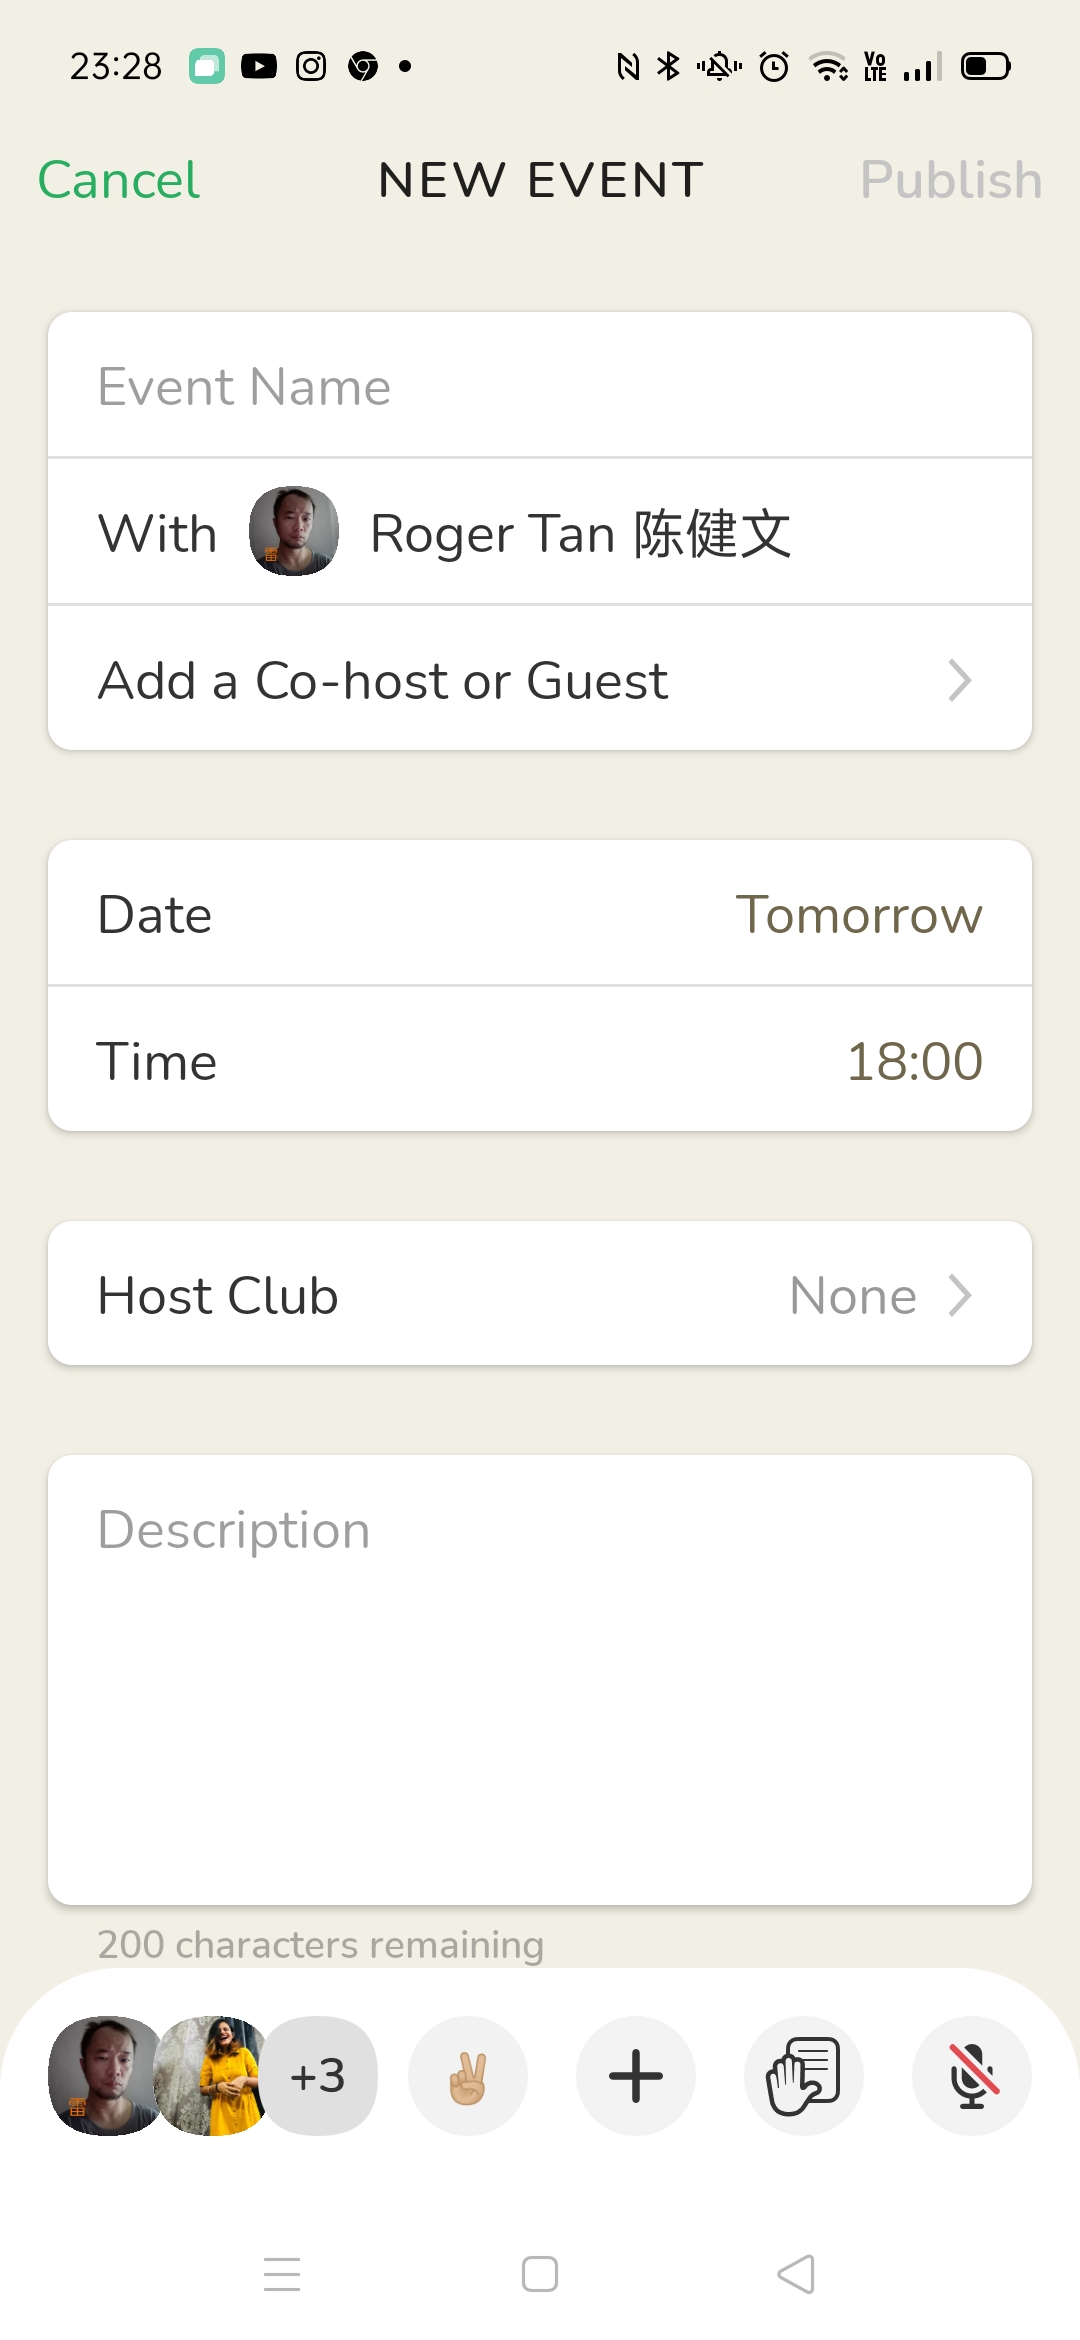
Task: Tap the Android back navigation triangle
Action: (797, 2274)
